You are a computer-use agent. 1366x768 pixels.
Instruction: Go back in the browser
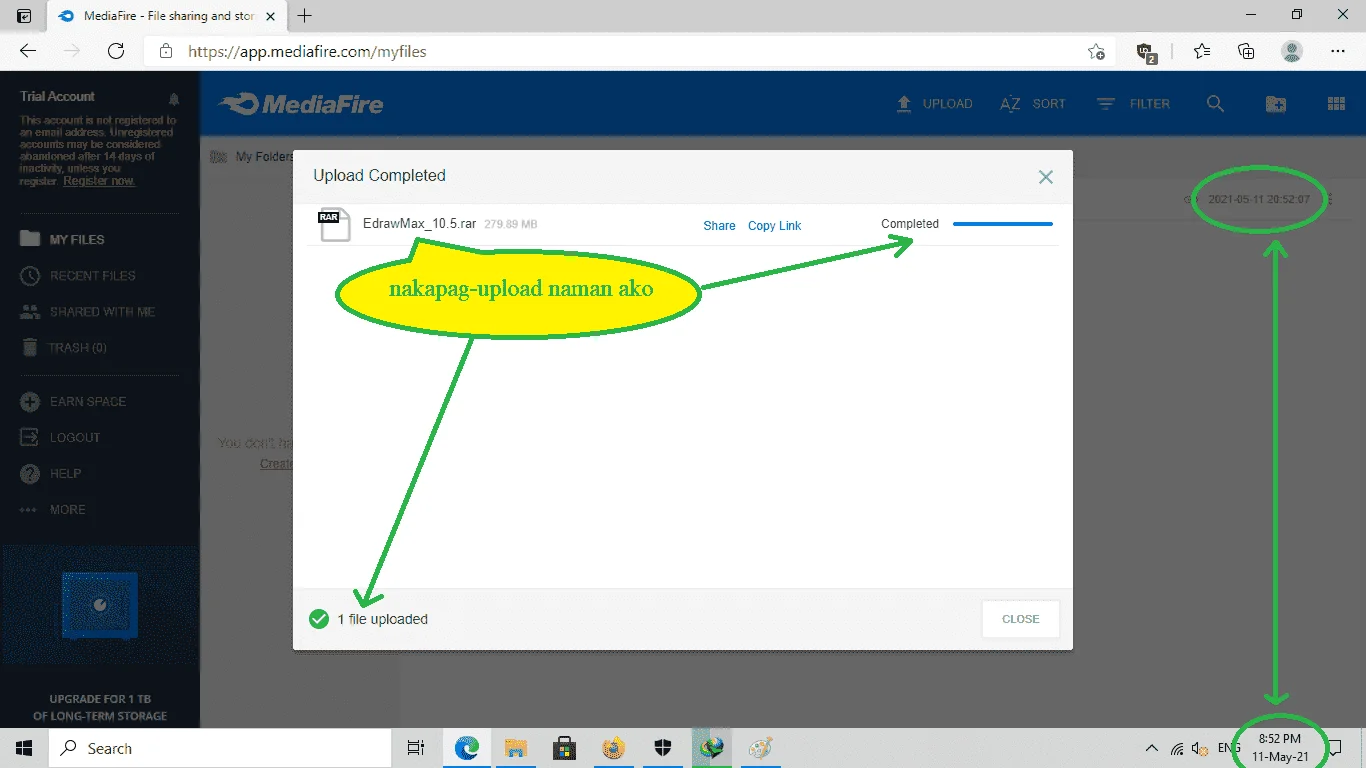coord(28,51)
